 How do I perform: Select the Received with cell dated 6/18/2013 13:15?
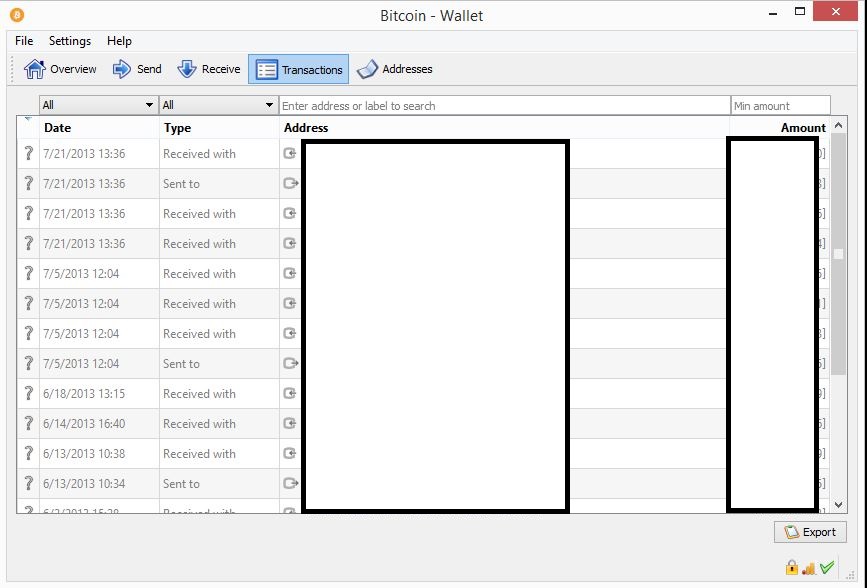point(219,393)
